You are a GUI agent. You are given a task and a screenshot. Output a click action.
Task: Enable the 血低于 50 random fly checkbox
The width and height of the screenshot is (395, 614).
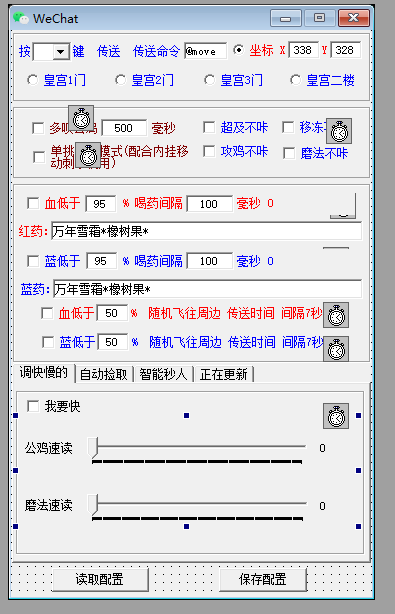pos(47,313)
